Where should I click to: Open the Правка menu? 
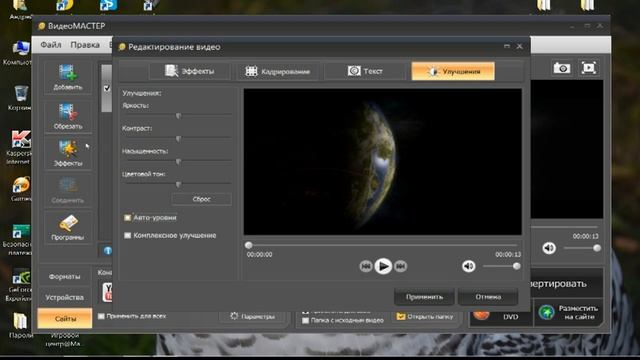(85, 44)
